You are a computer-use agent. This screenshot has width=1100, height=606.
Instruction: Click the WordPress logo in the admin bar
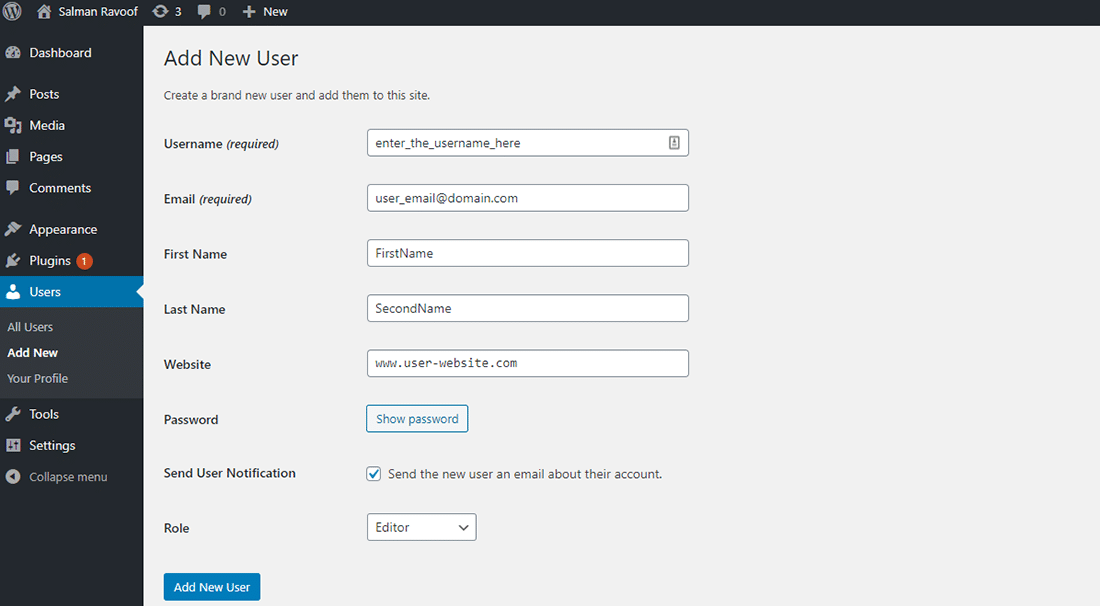tap(13, 11)
